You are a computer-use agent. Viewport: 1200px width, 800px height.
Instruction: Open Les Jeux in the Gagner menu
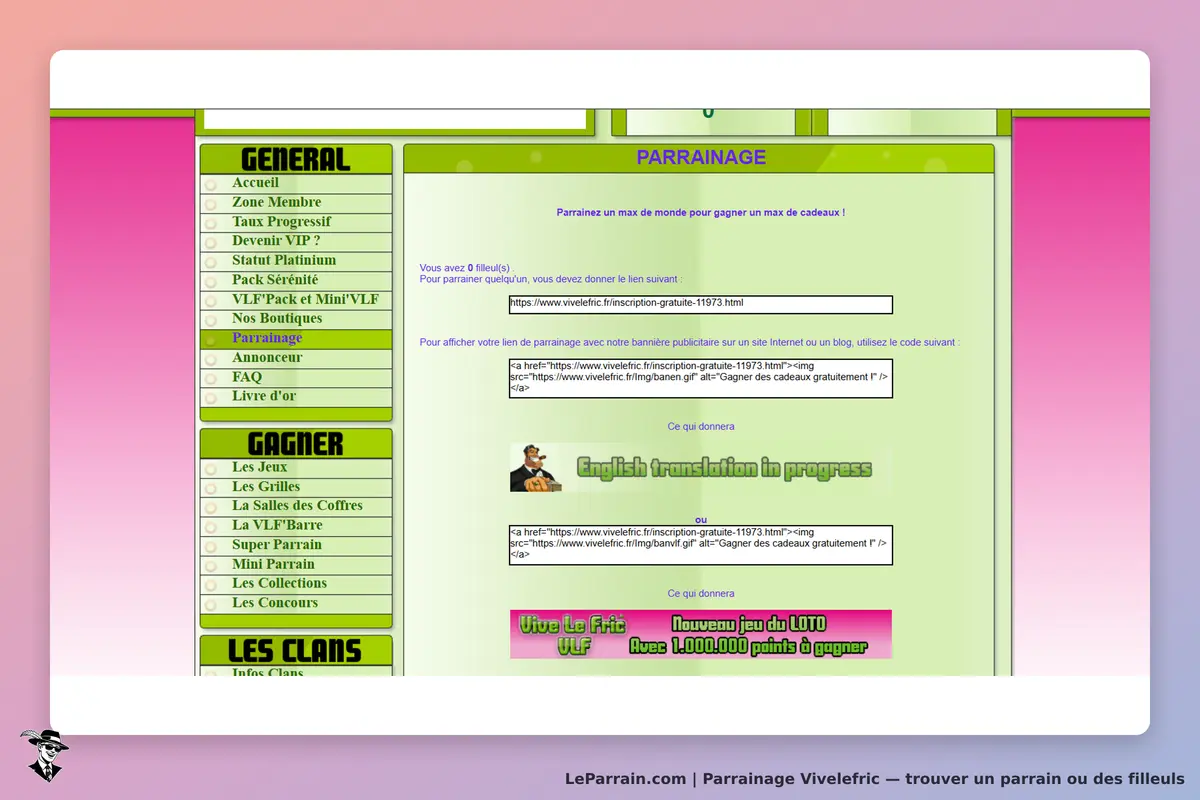[259, 467]
